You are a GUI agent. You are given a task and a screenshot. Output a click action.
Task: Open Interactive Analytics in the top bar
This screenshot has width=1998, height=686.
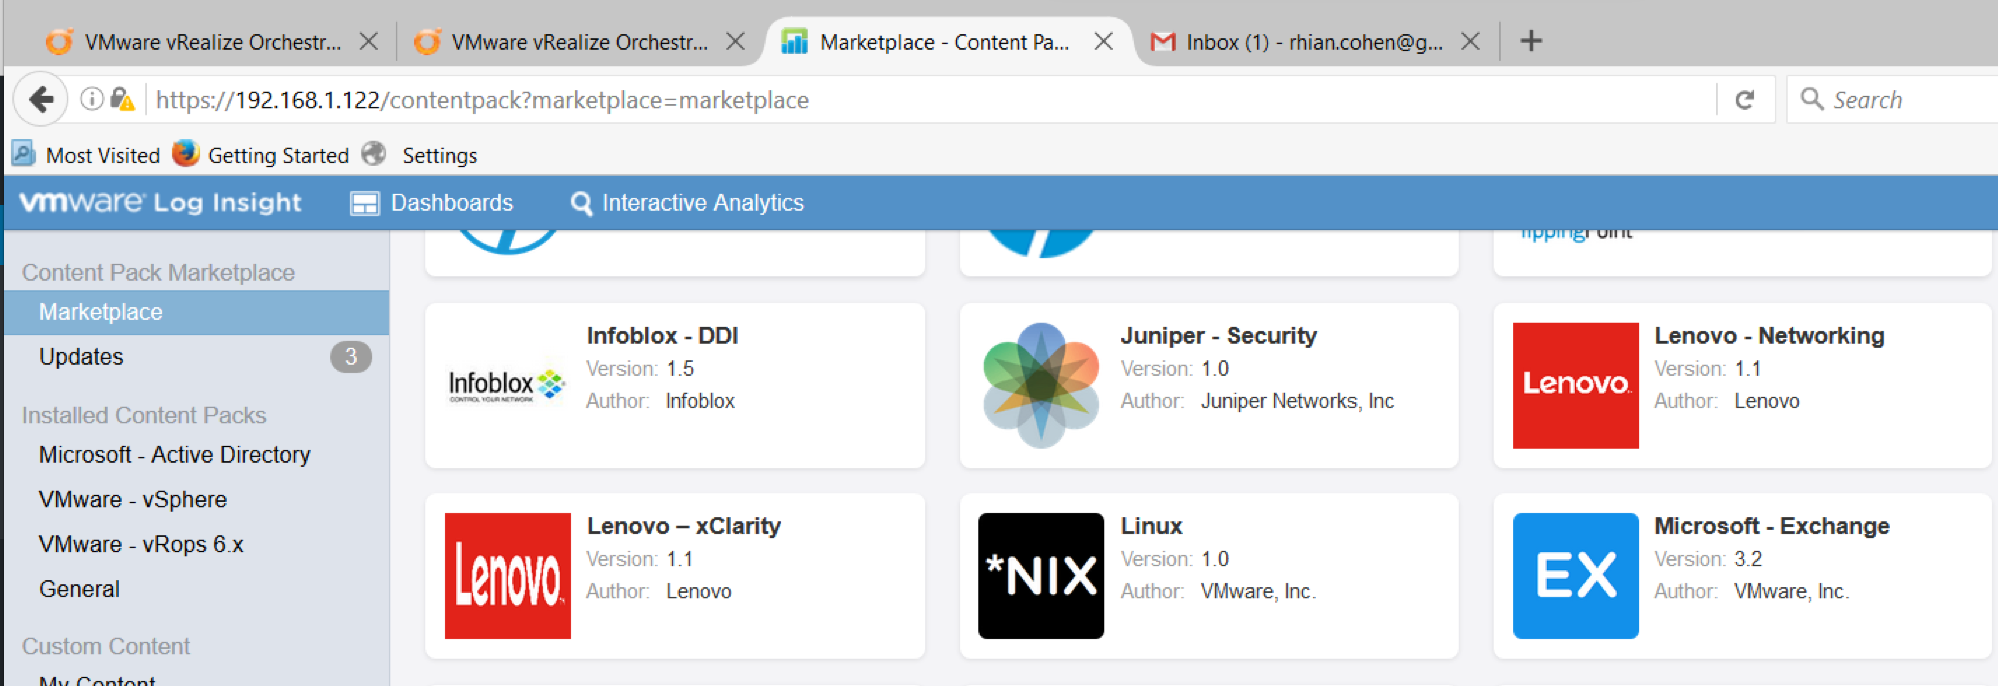[x=687, y=203]
